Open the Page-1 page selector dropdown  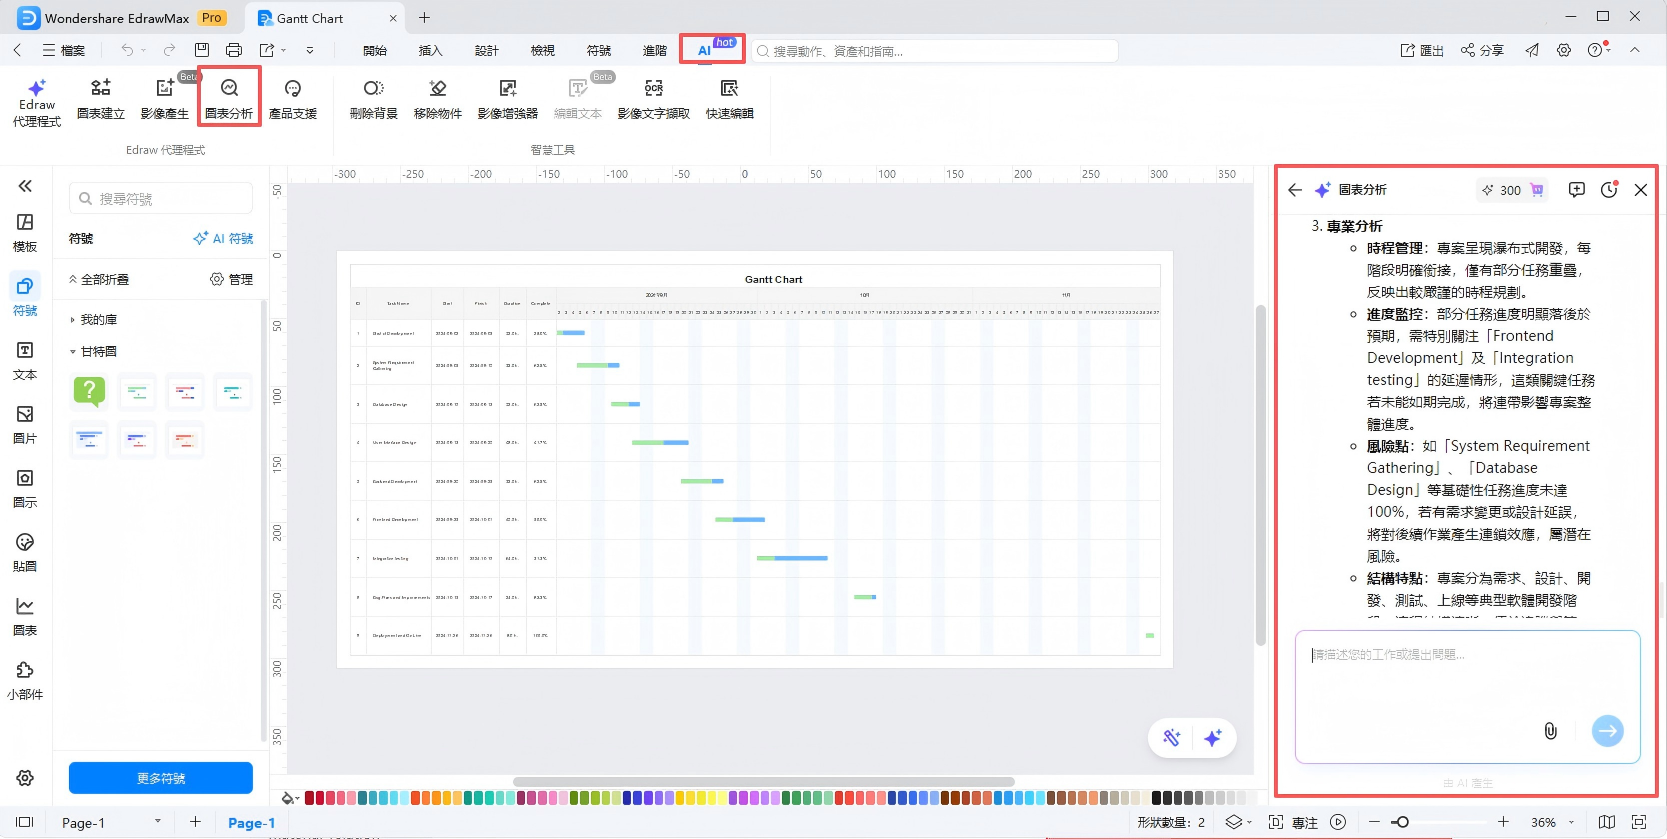pos(157,822)
